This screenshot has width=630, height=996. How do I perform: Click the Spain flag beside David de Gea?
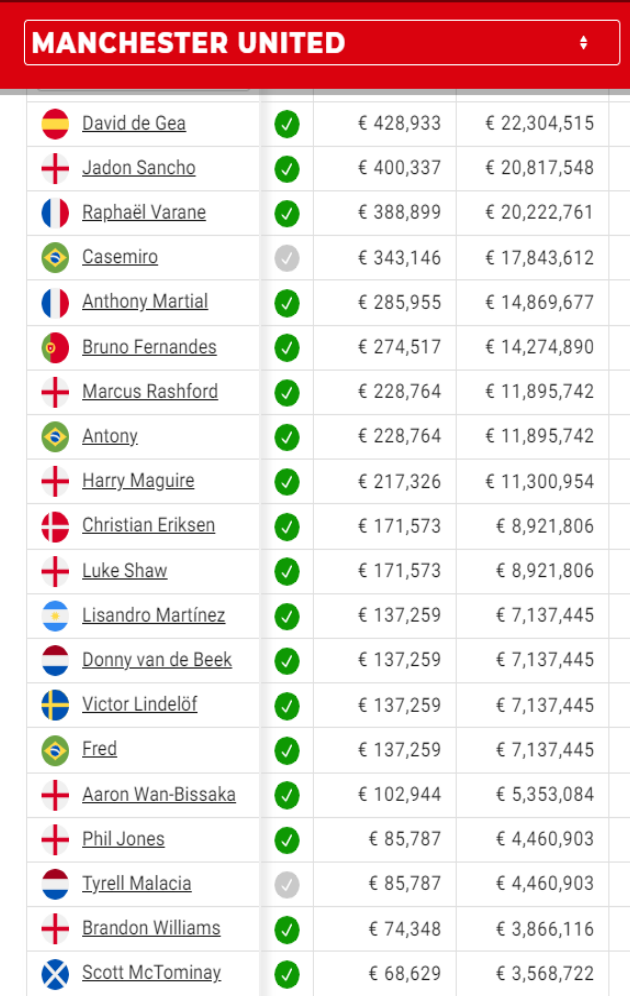pos(55,123)
